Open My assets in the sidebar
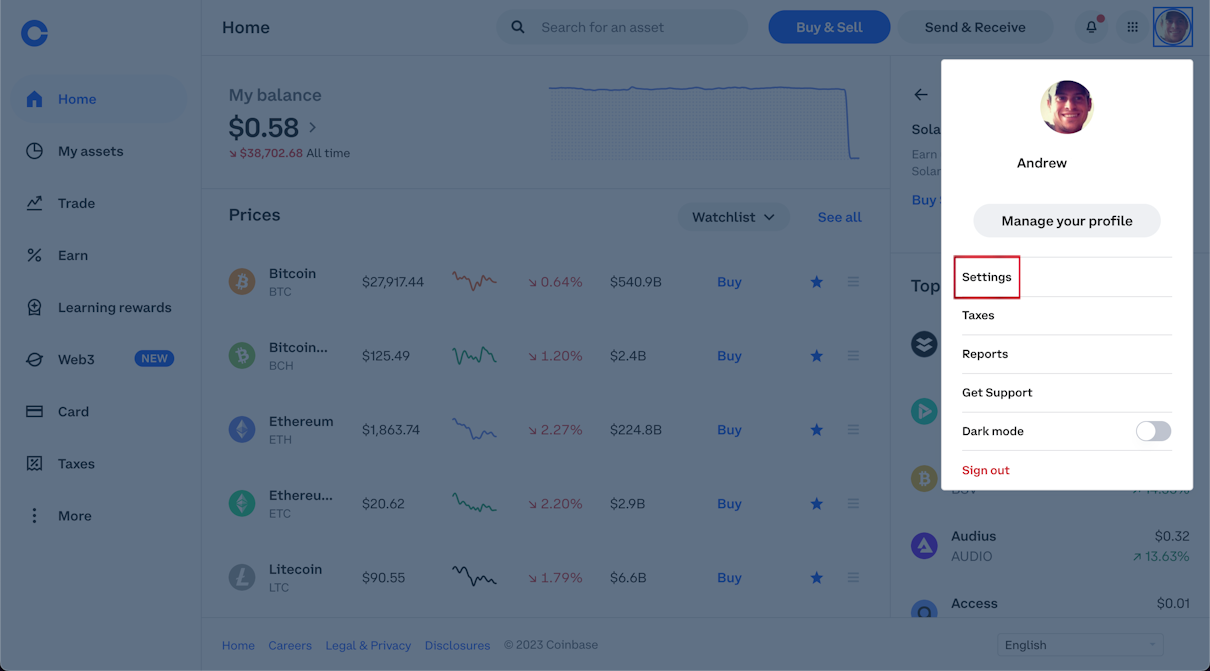 pyautogui.click(x=99, y=151)
